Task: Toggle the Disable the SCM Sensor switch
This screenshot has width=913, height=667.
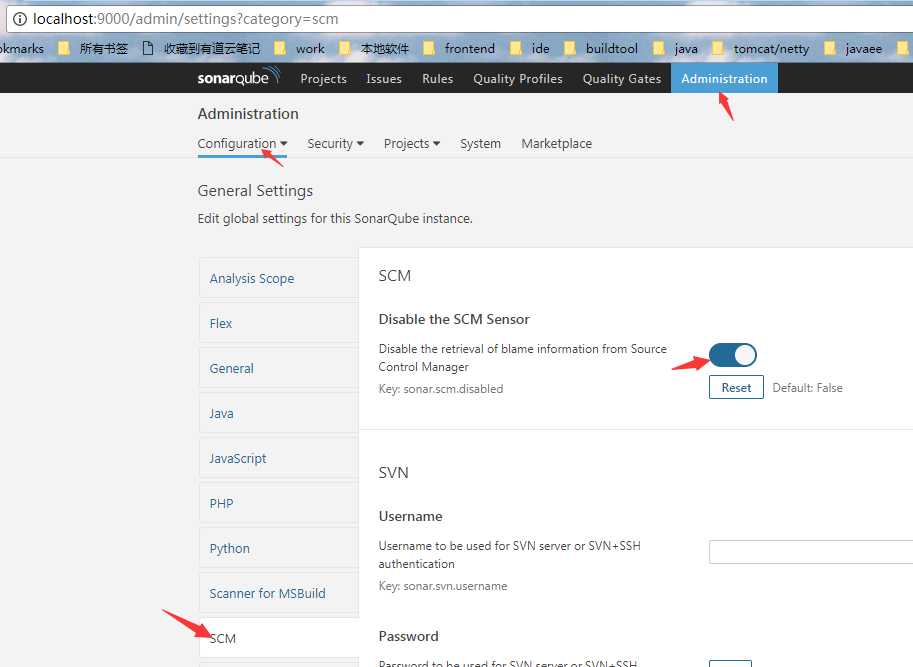Action: point(732,355)
